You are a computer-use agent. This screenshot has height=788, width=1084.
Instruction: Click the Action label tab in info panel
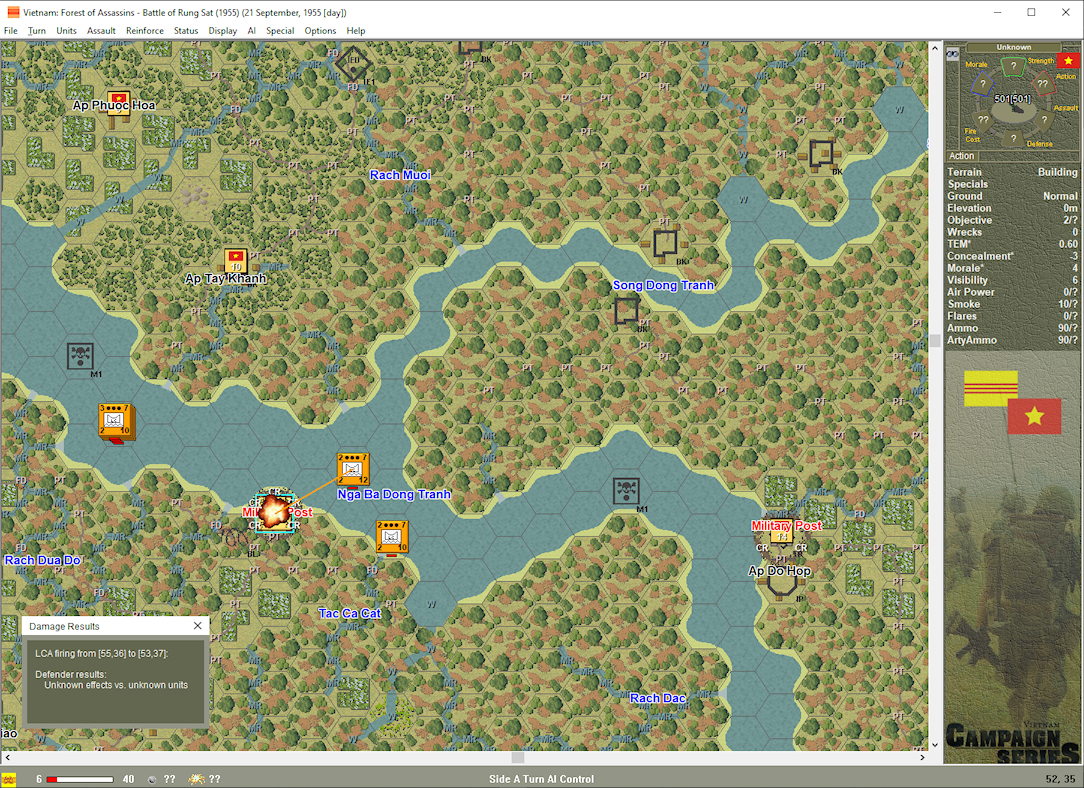coord(962,156)
